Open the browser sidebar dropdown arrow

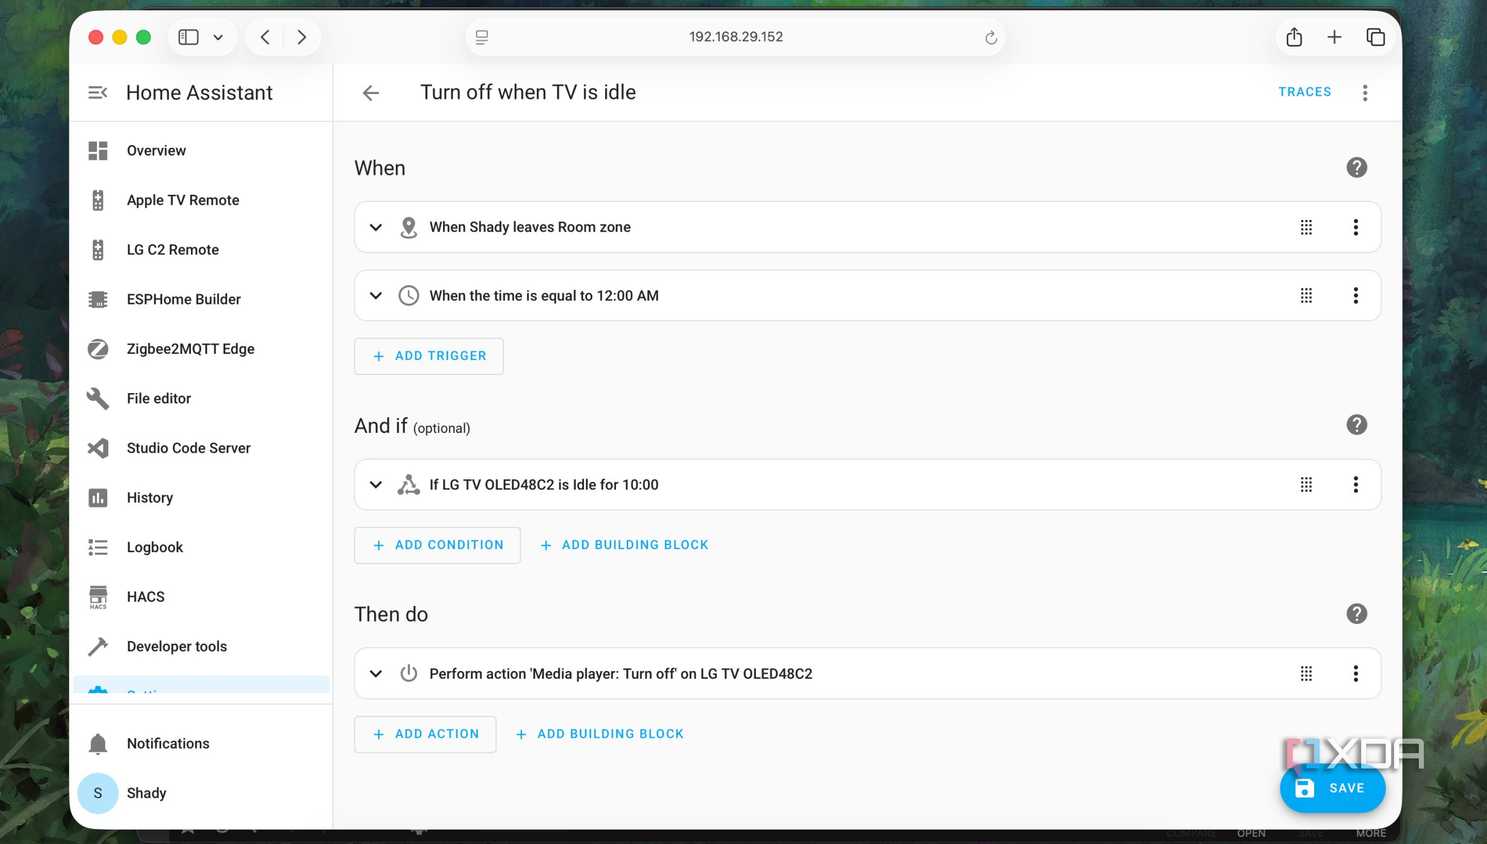coord(218,38)
